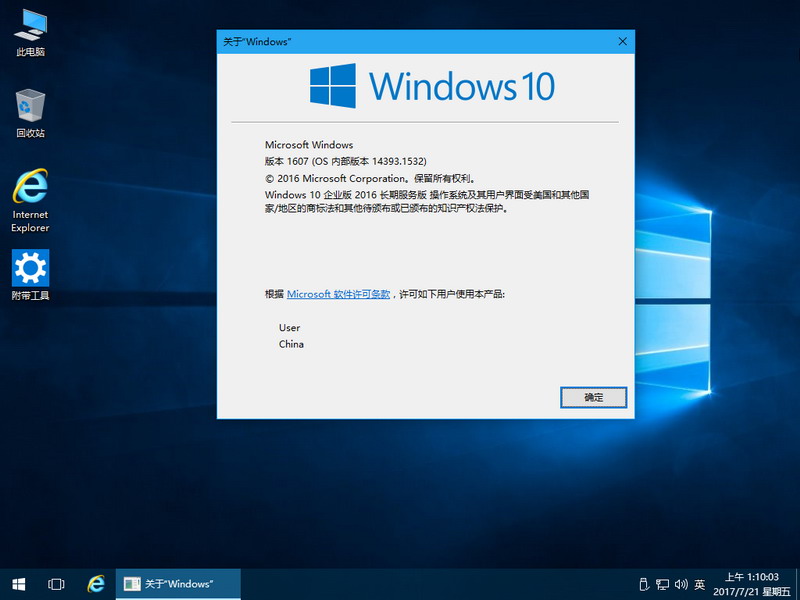Select the 附带工具 gear desktop icon
Screen dimensions: 800x600
[x=31, y=275]
